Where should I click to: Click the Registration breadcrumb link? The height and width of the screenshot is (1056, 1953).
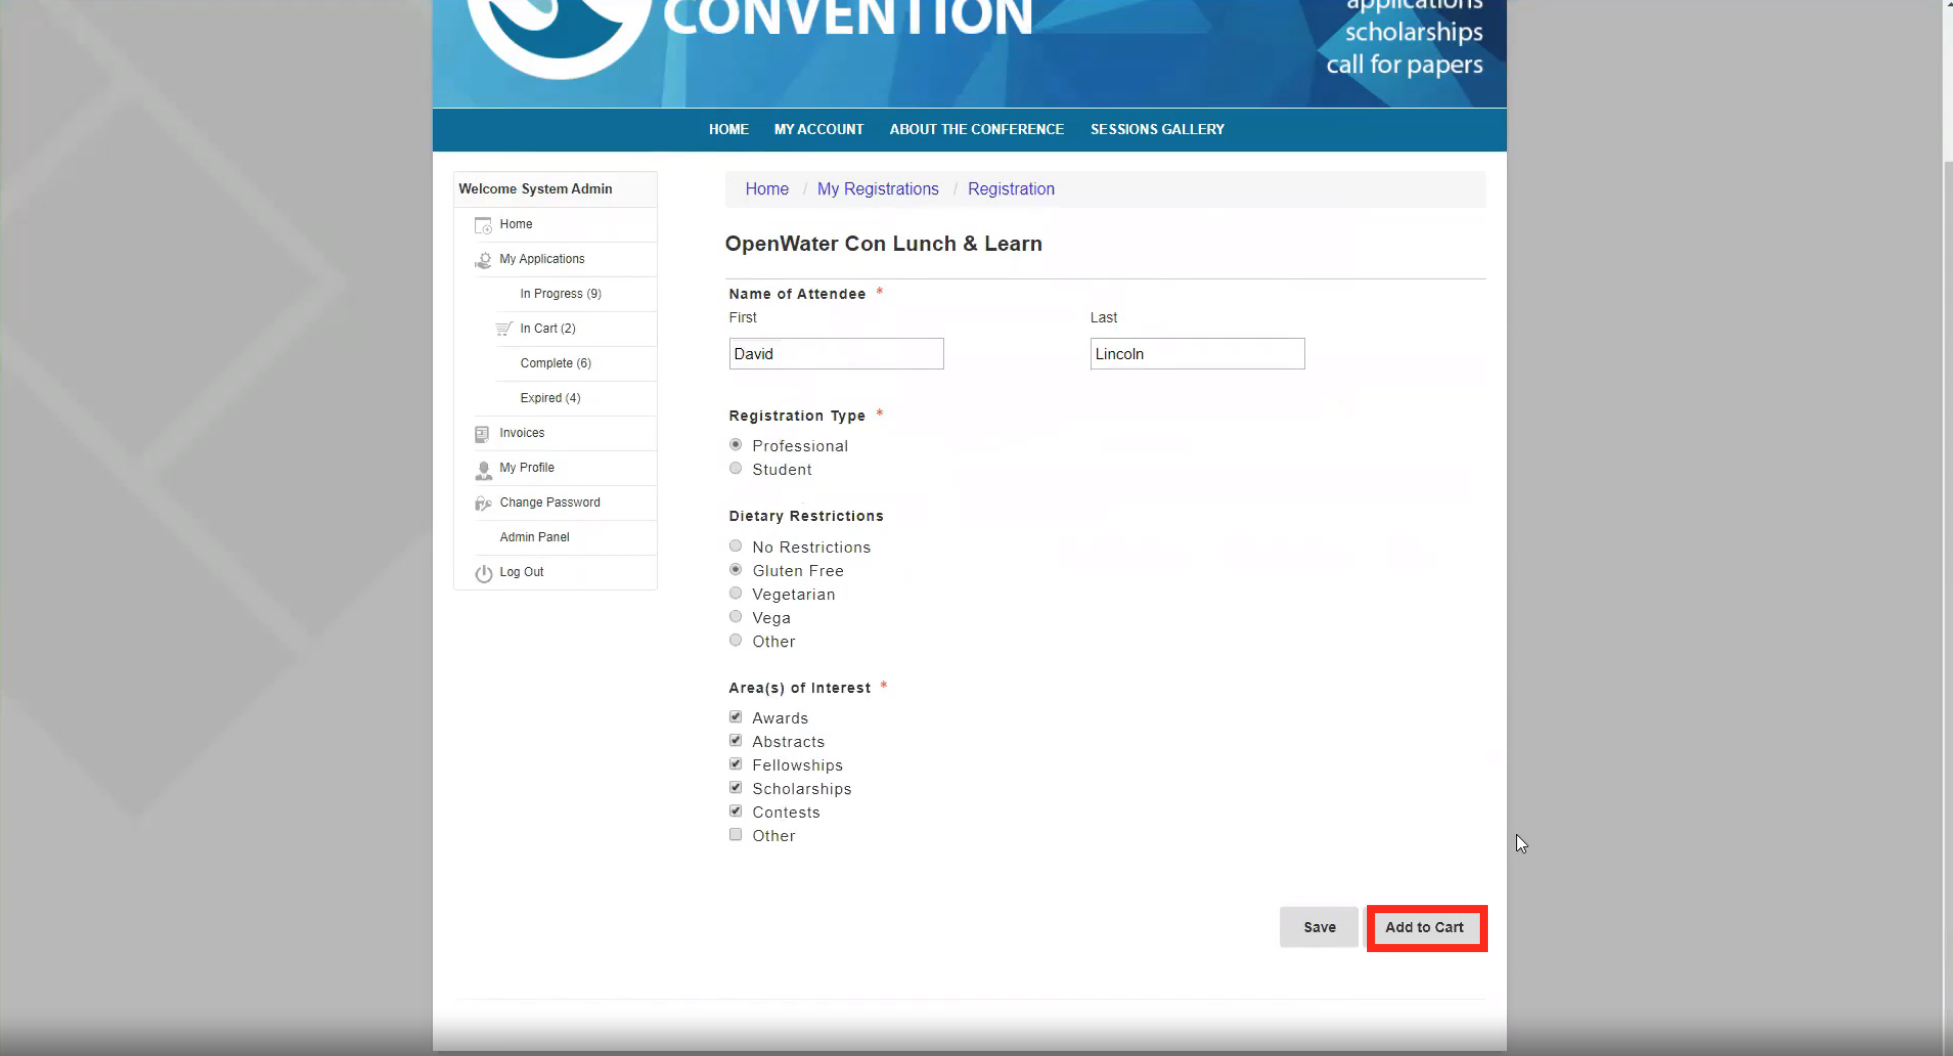[x=1011, y=189]
